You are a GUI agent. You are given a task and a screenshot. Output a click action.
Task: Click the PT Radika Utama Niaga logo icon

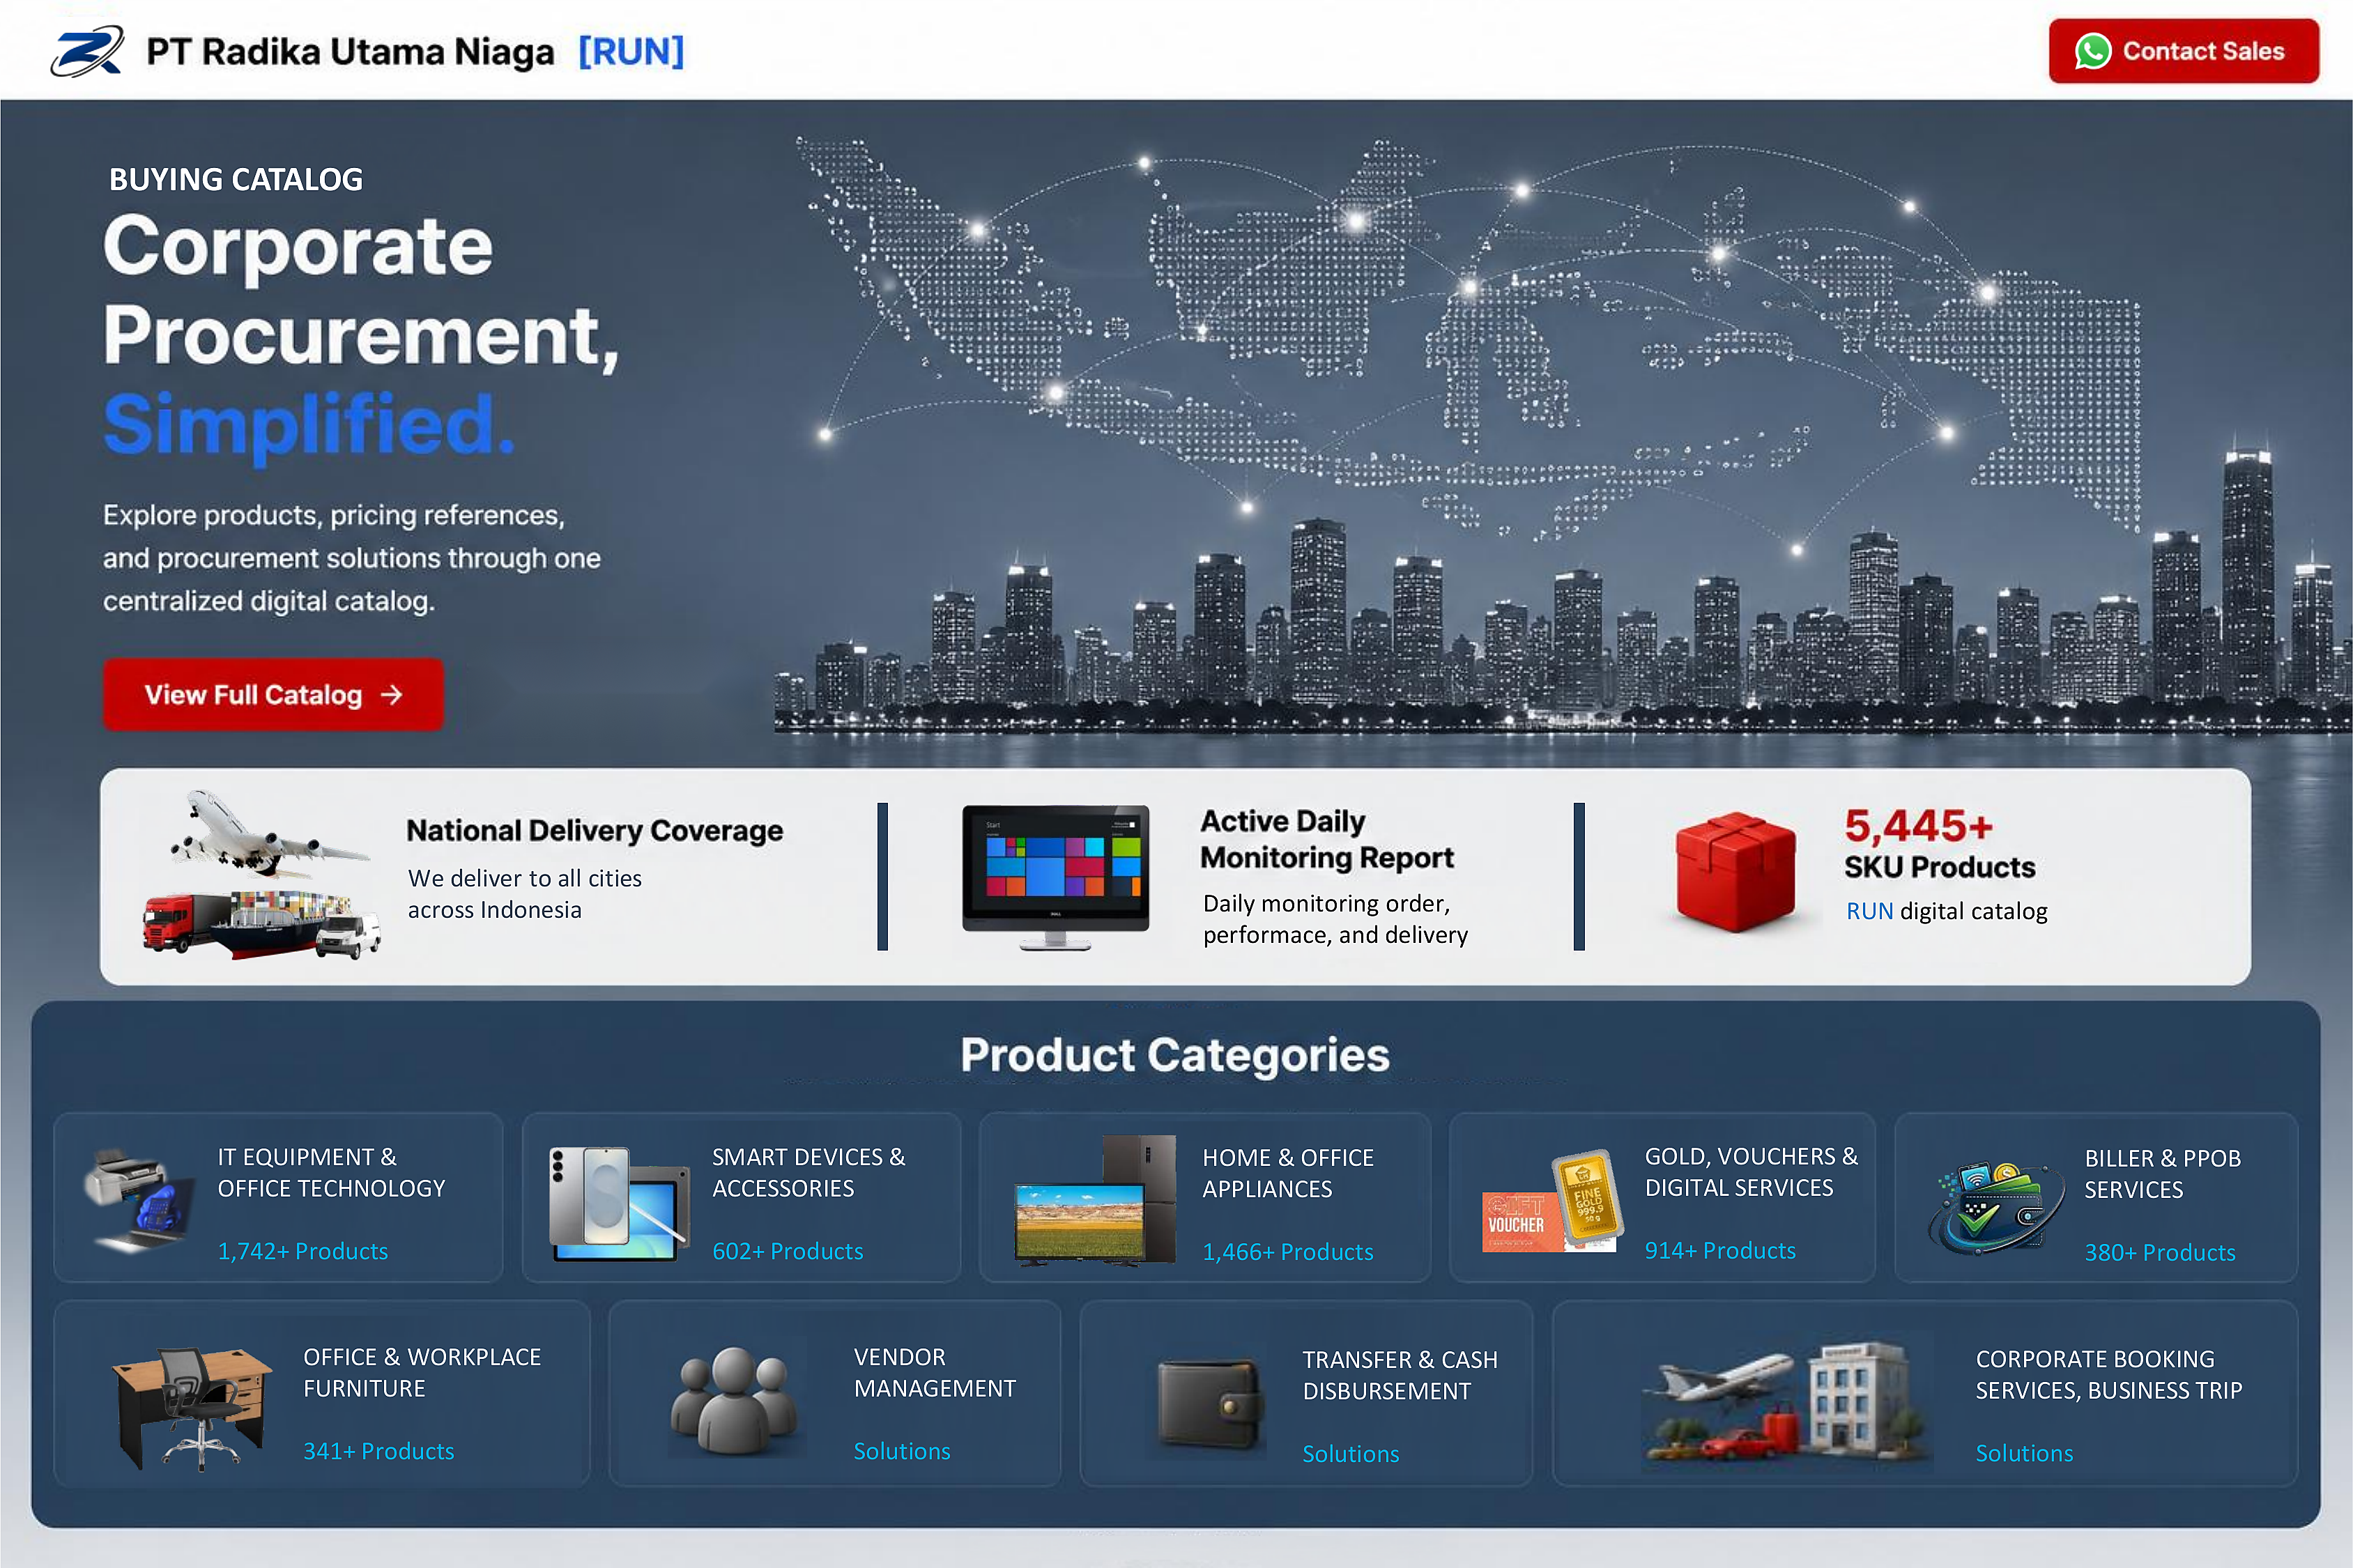coord(87,51)
